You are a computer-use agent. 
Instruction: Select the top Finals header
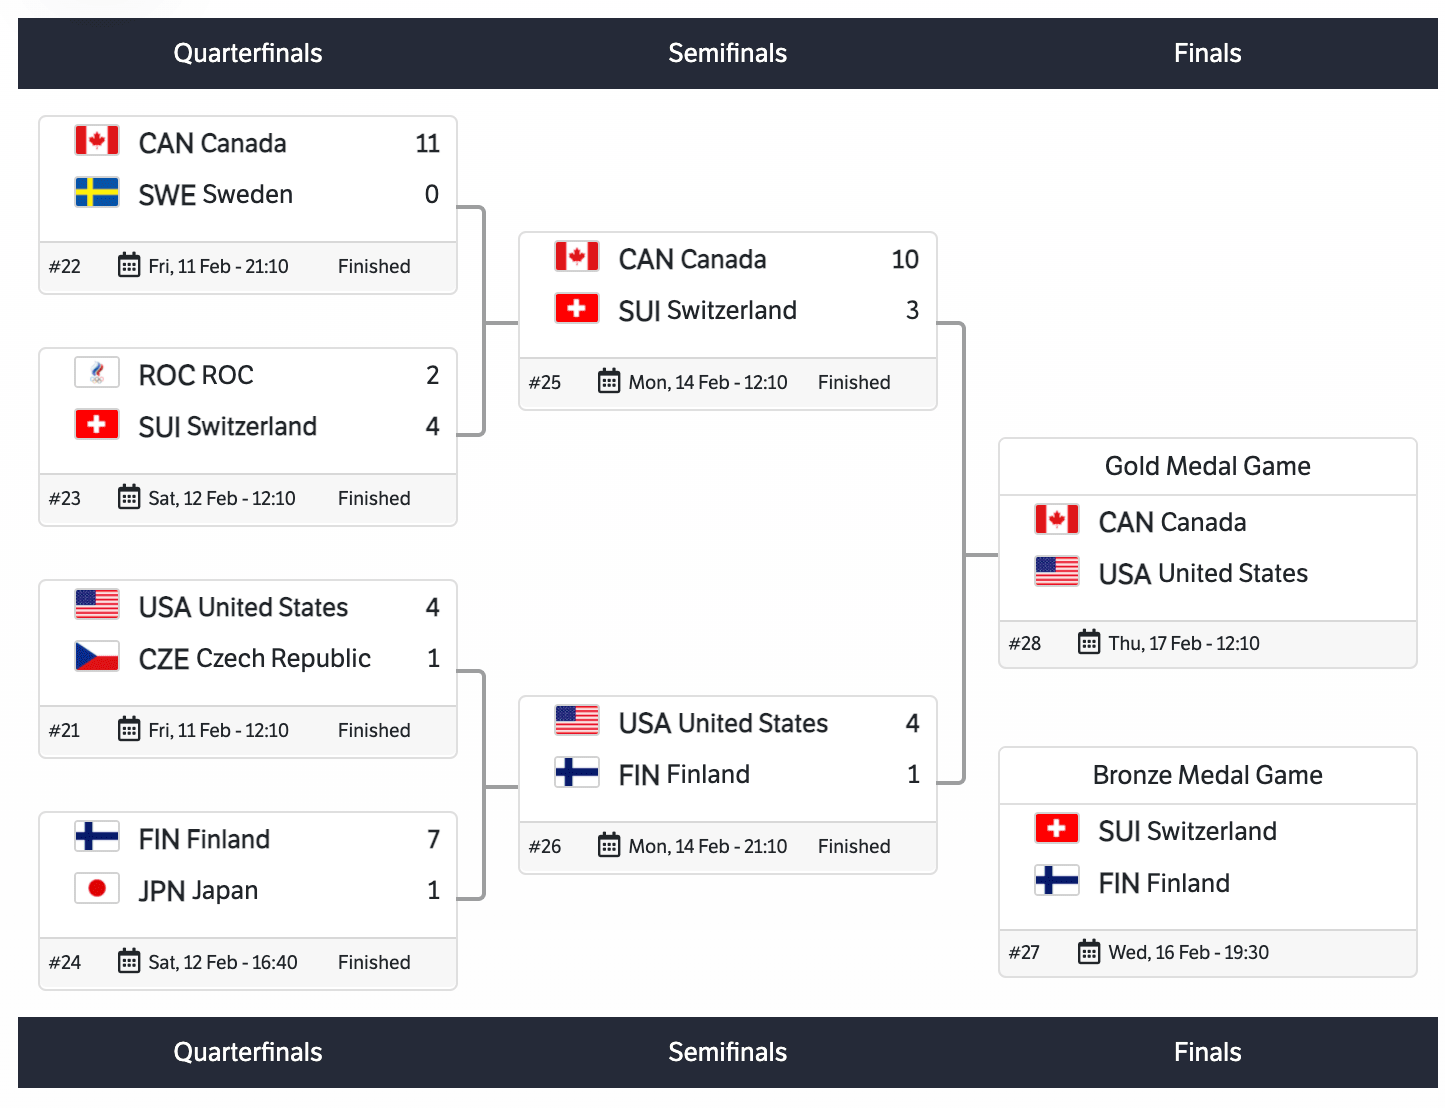click(1208, 53)
